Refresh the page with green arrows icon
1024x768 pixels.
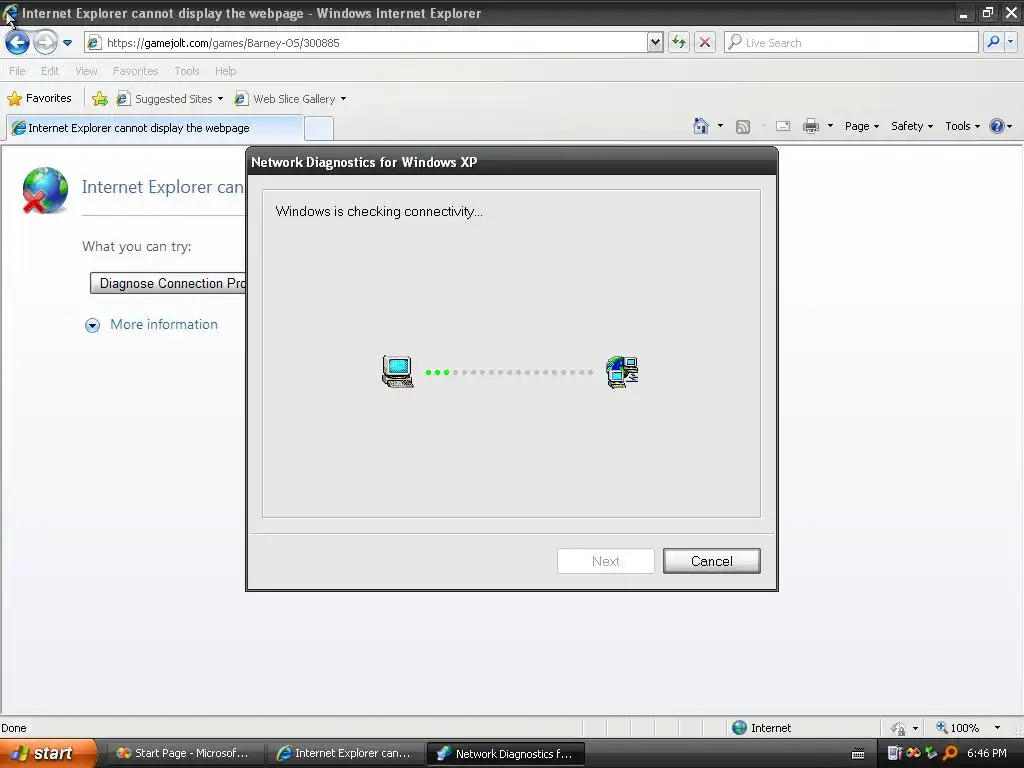[x=679, y=43]
